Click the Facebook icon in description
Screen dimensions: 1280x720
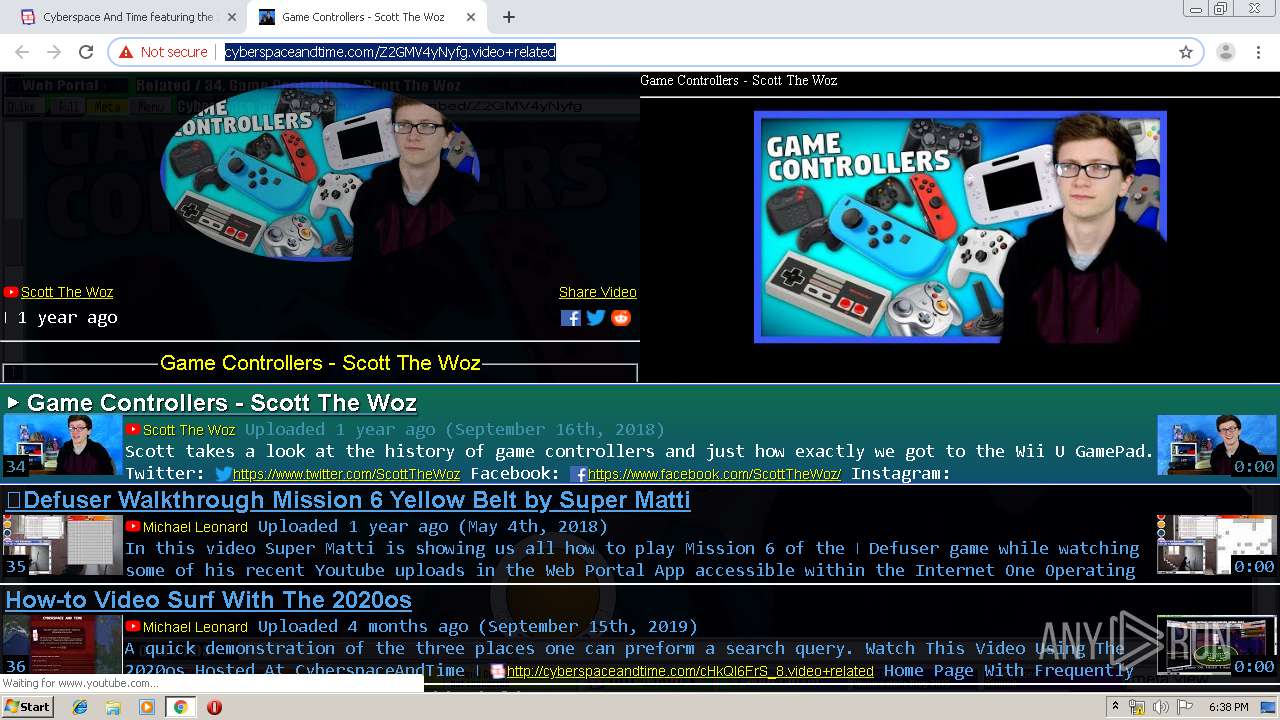tap(578, 474)
